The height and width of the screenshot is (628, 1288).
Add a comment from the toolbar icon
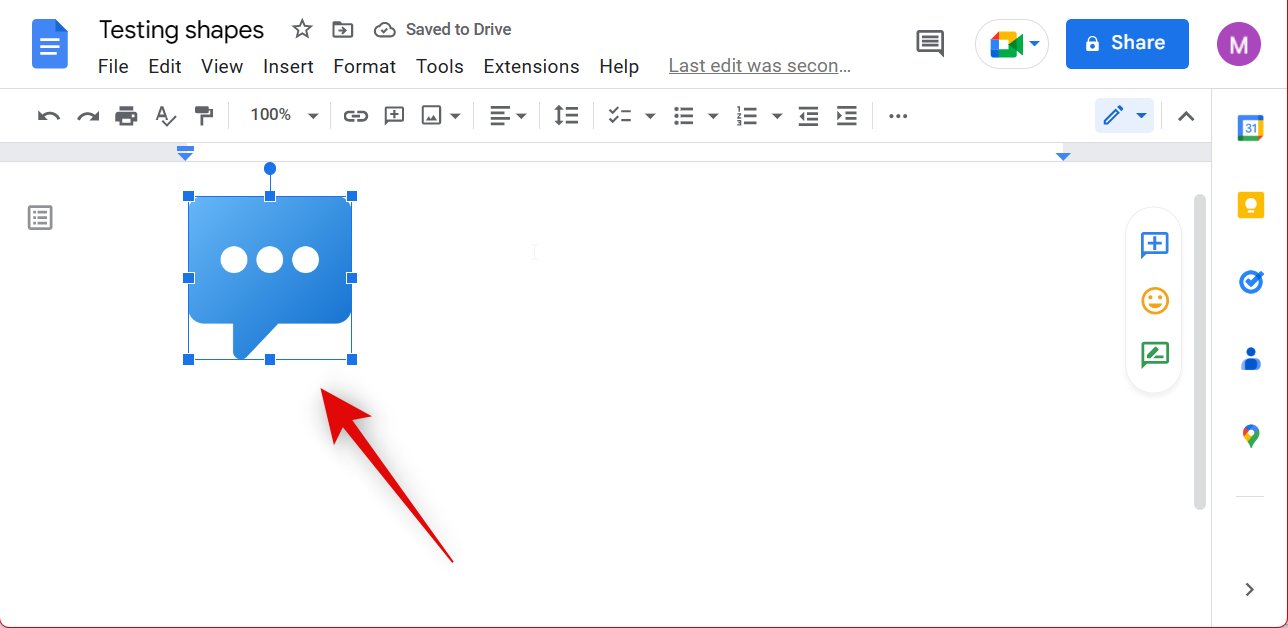(x=395, y=116)
